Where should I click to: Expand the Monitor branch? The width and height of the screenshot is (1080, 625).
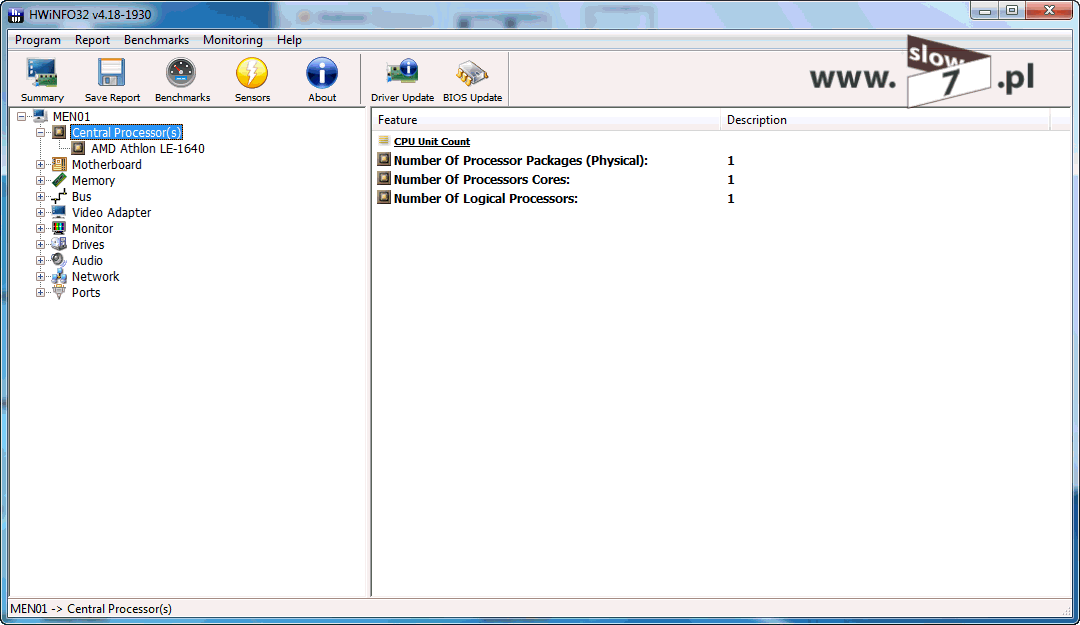point(41,229)
